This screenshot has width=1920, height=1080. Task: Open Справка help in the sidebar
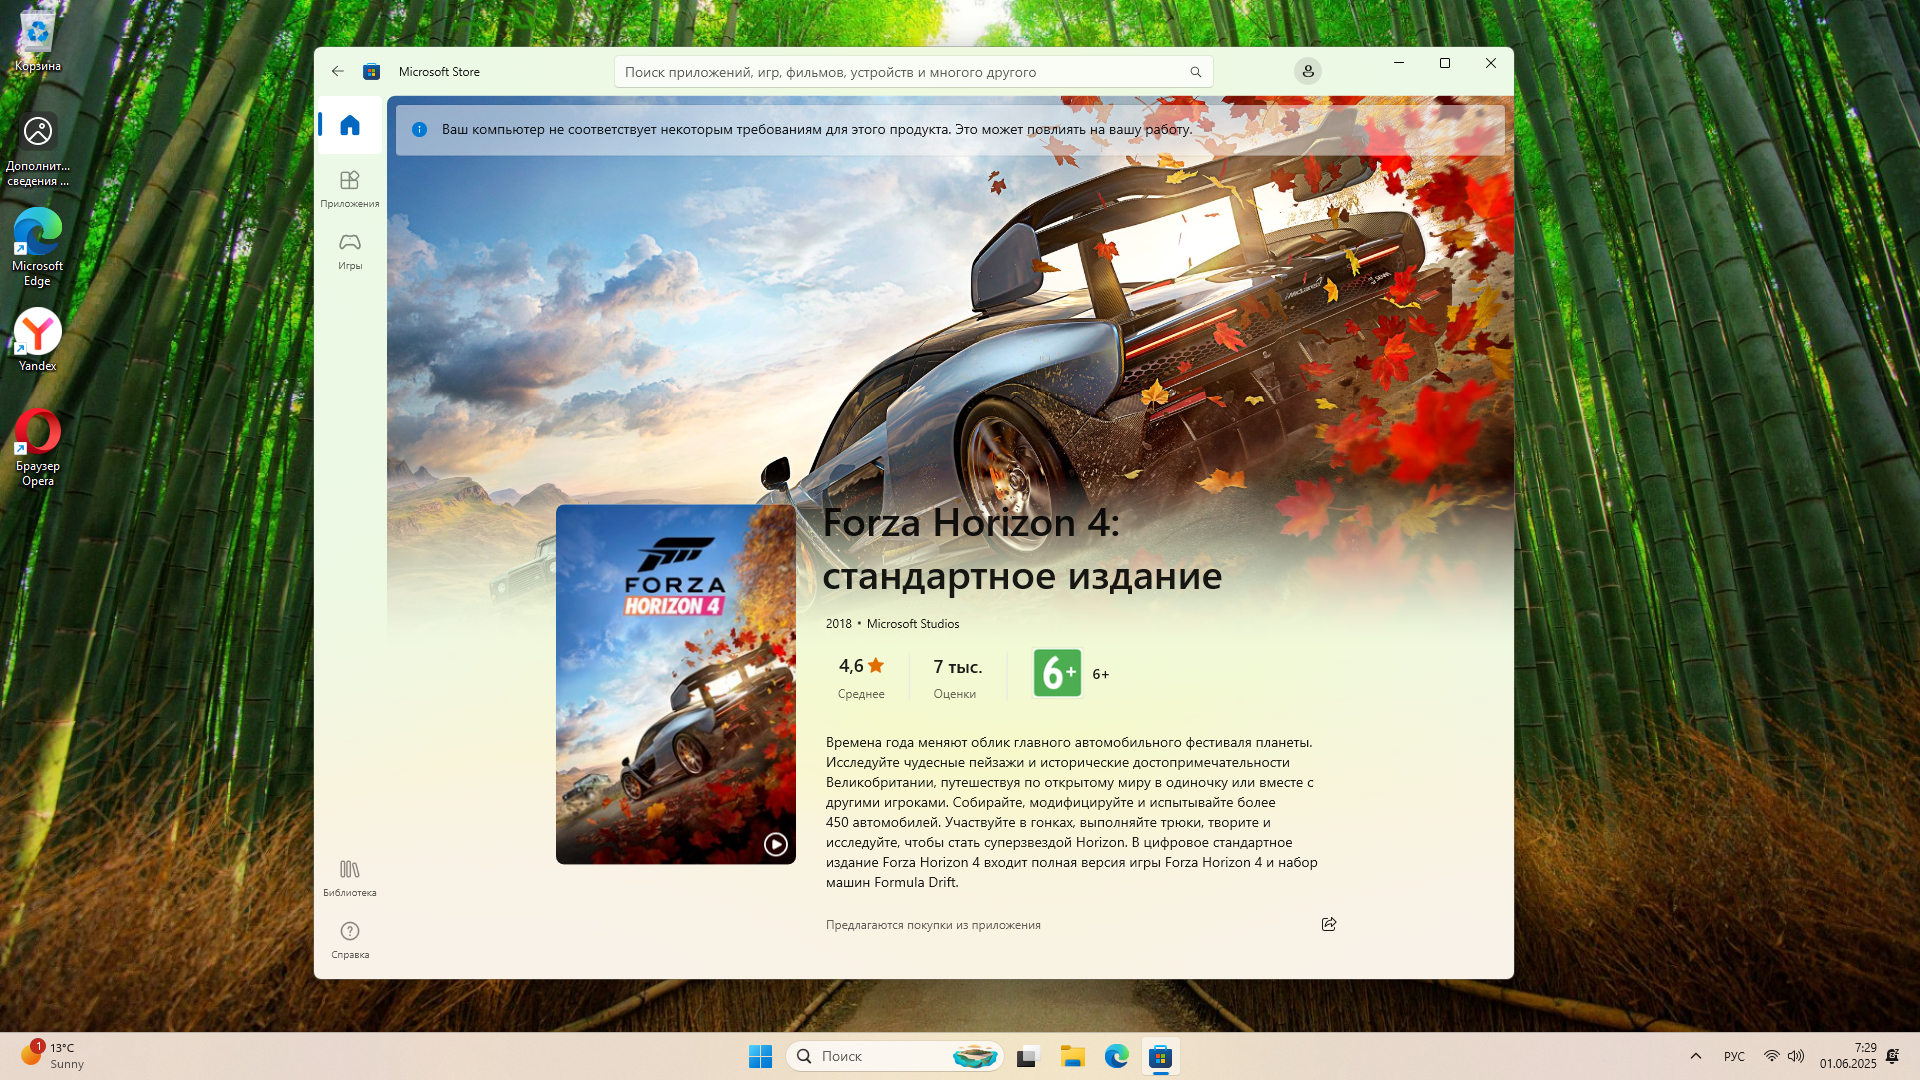click(349, 939)
